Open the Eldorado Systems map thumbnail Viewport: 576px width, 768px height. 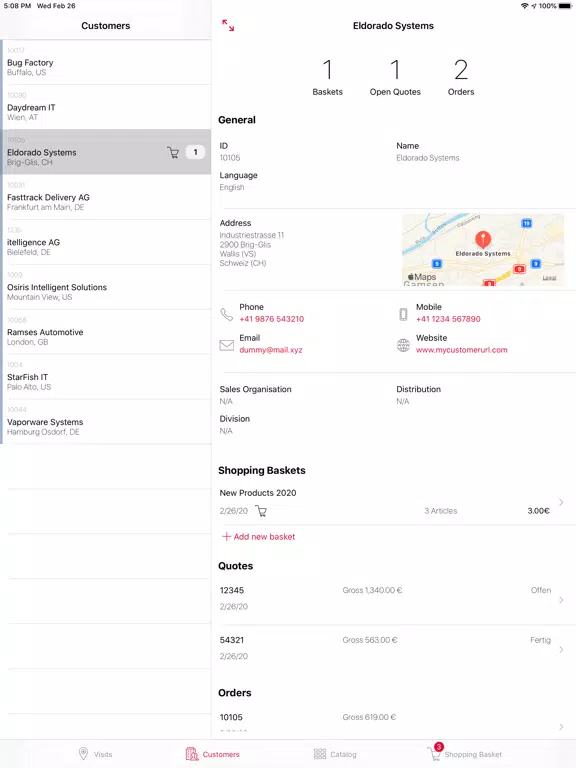(x=483, y=249)
